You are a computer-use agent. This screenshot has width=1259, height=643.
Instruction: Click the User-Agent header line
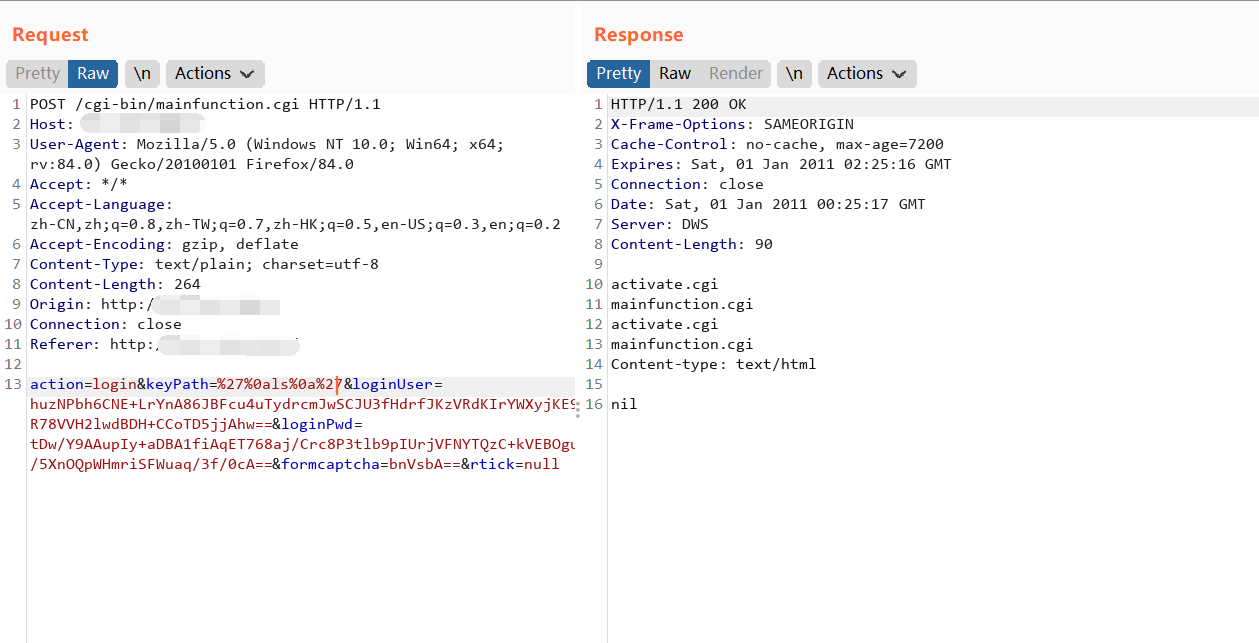click(266, 144)
